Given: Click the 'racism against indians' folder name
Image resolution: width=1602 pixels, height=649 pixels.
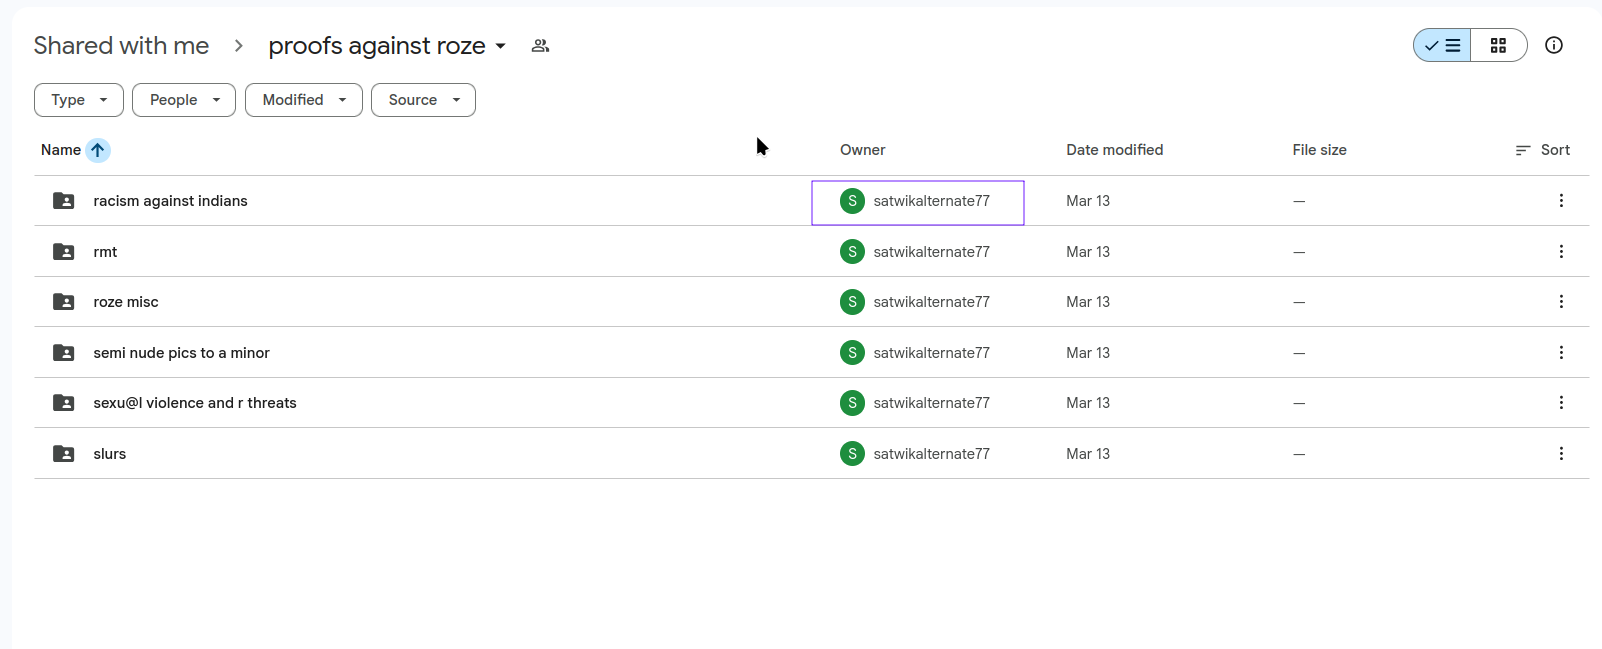Looking at the screenshot, I should click(x=170, y=201).
